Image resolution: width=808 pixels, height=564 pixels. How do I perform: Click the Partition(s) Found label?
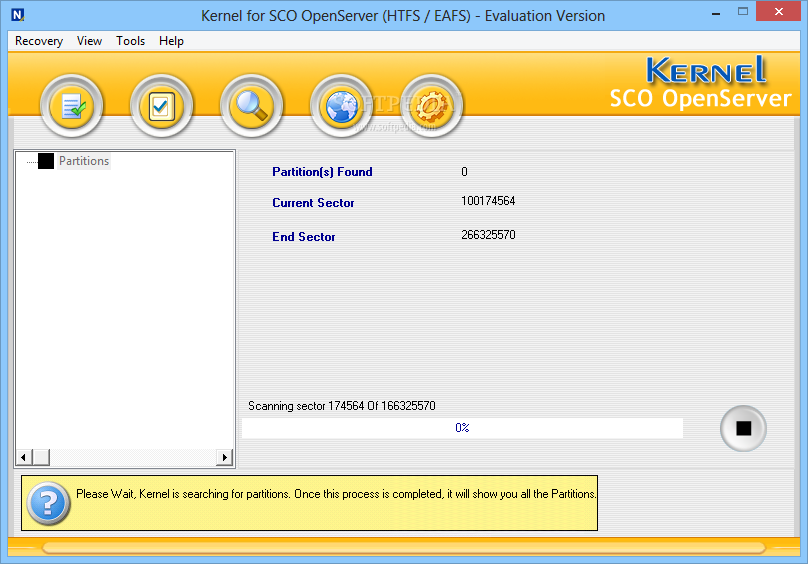point(322,172)
